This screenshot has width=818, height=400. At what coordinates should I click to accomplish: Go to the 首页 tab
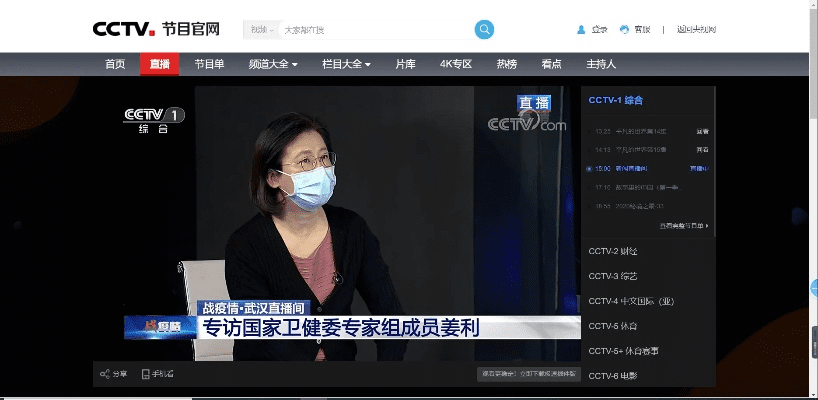click(x=115, y=64)
